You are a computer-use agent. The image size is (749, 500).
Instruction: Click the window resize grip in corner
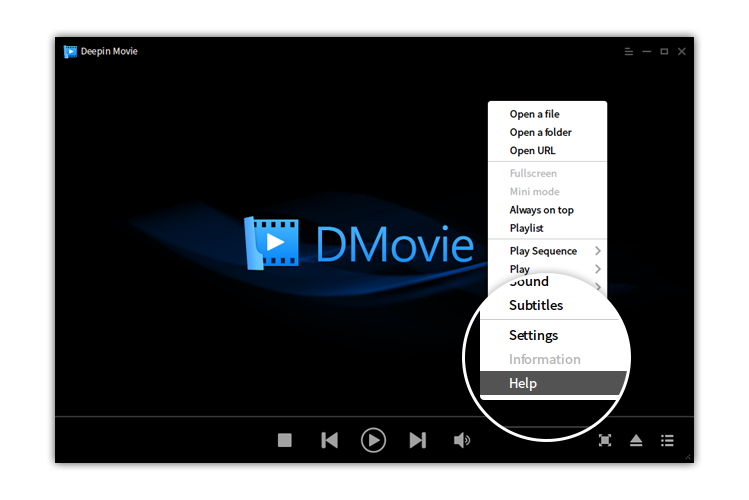pos(688,457)
